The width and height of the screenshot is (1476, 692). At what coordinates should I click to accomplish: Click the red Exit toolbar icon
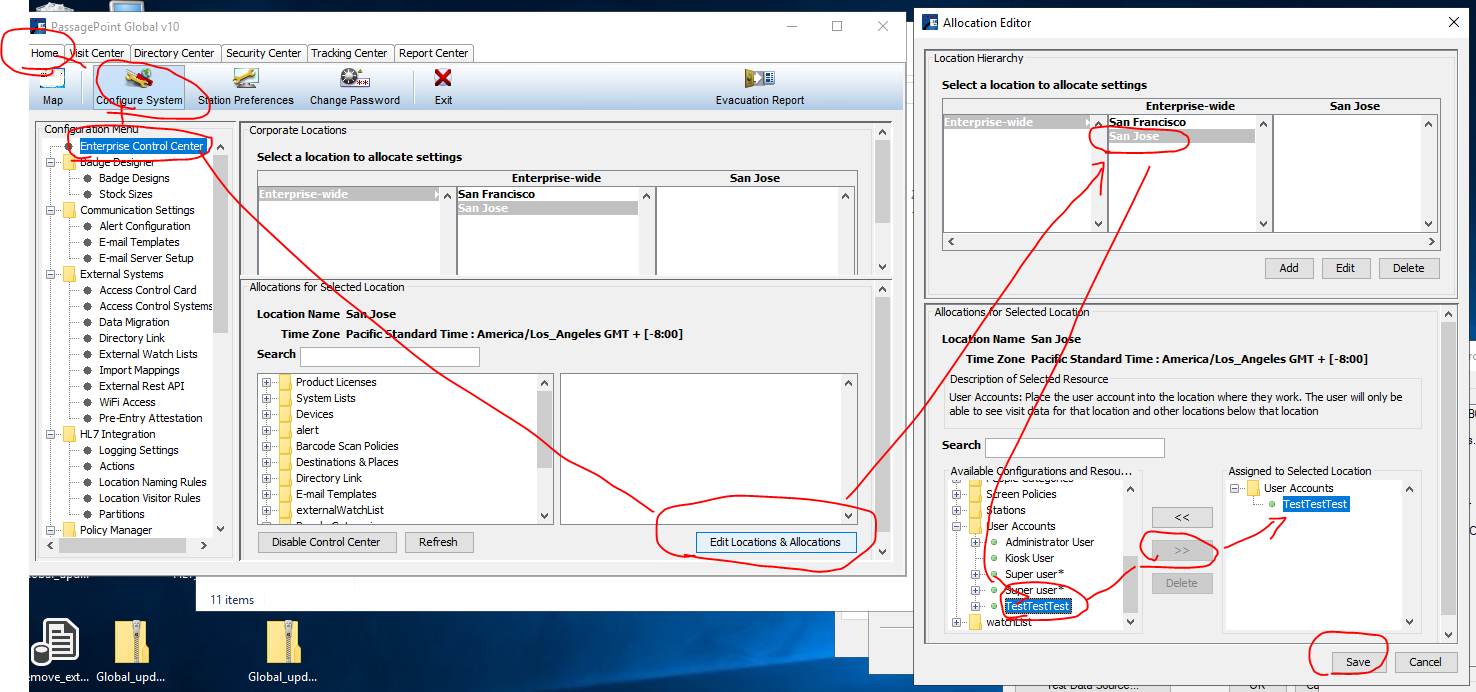click(443, 86)
